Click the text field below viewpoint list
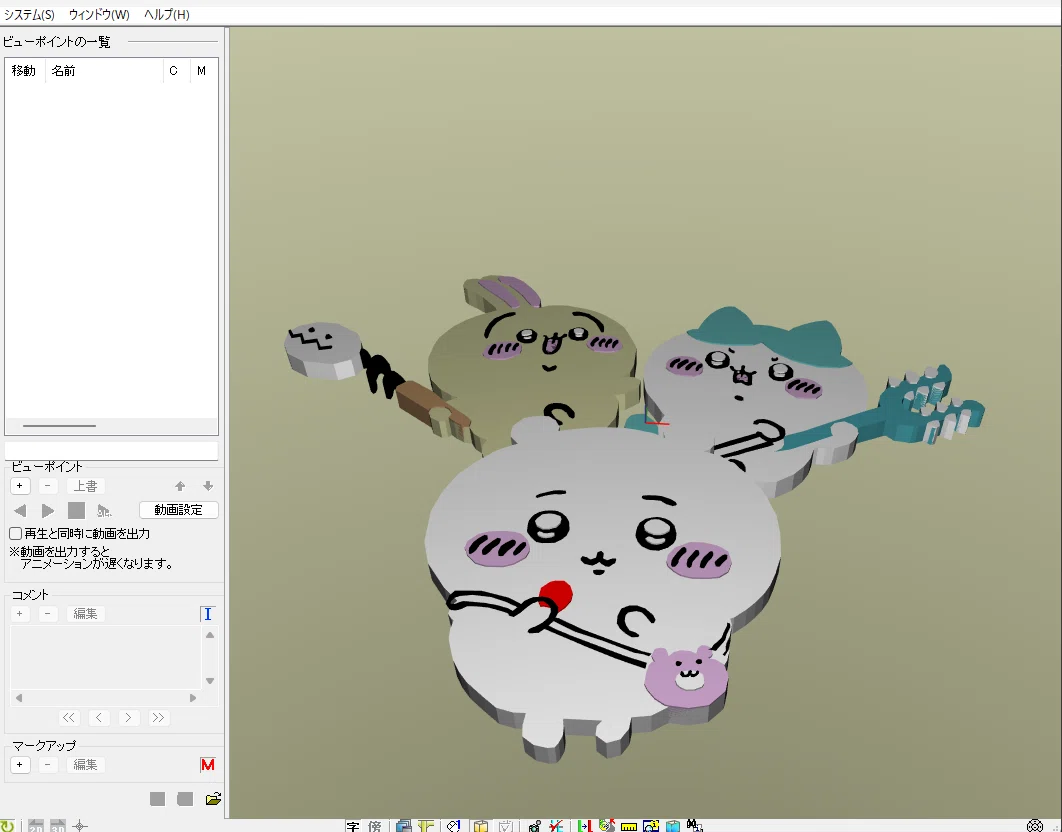This screenshot has height=832, width=1062. coord(111,451)
